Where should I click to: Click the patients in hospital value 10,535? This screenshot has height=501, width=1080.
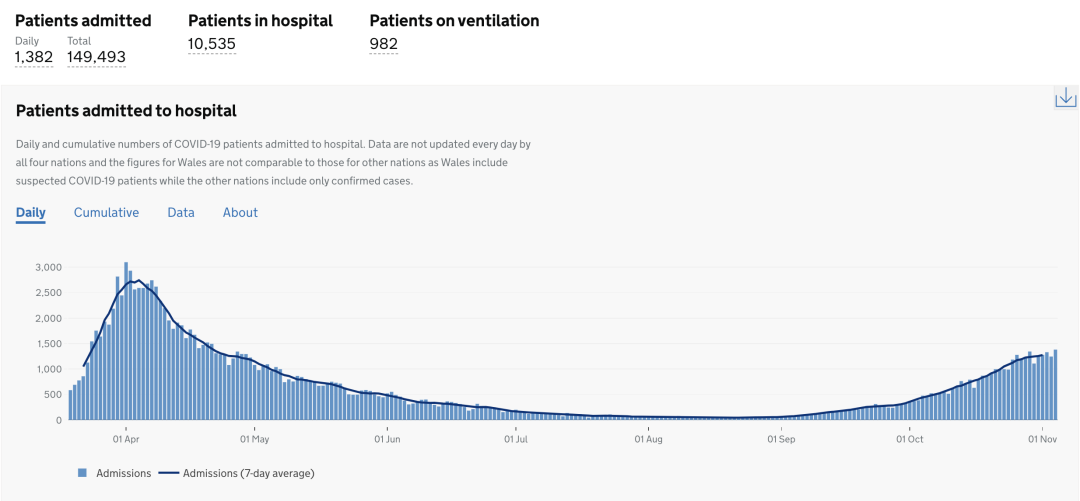point(212,43)
